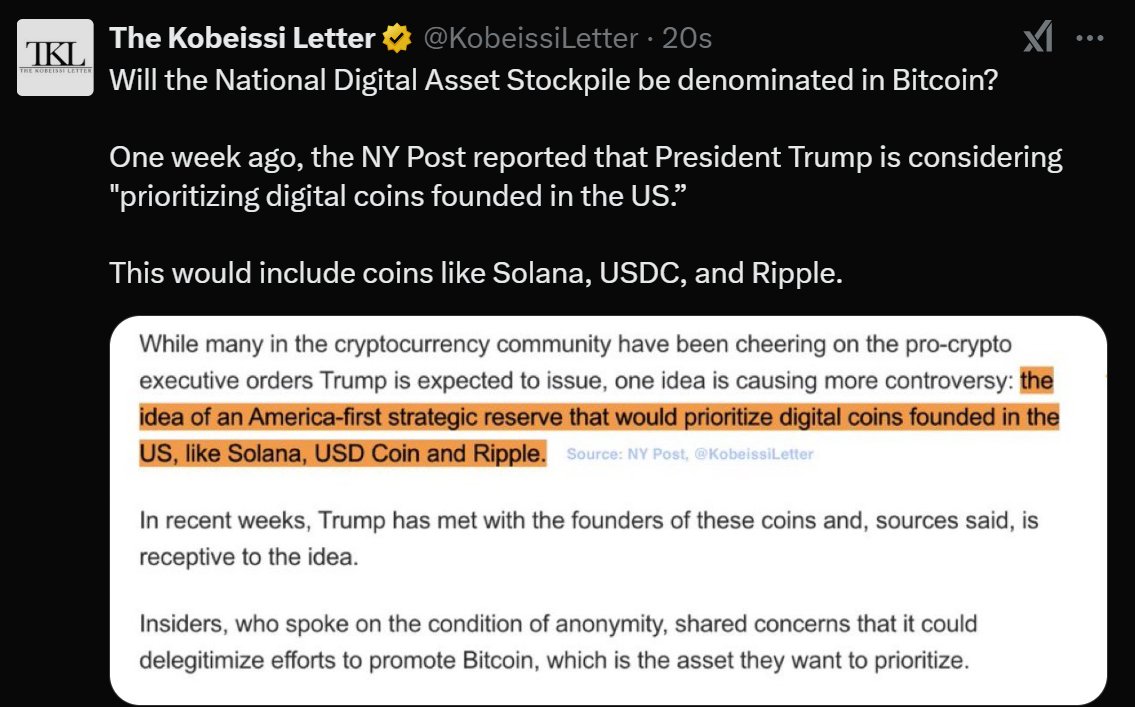Open The Kobeissi Letter display name
Image resolution: width=1135 pixels, height=707 pixels.
pos(242,38)
